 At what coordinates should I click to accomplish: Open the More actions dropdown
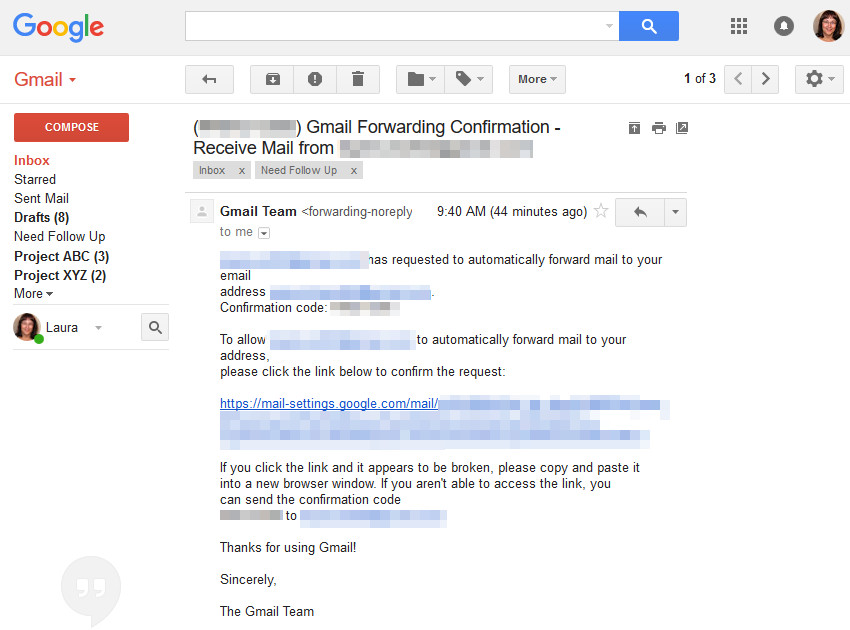pos(537,79)
